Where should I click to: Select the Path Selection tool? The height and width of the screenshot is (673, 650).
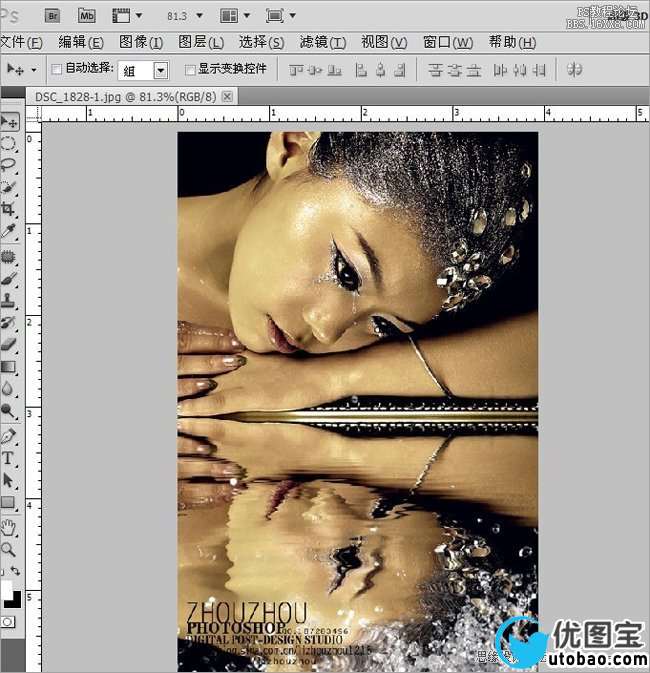[x=9, y=480]
